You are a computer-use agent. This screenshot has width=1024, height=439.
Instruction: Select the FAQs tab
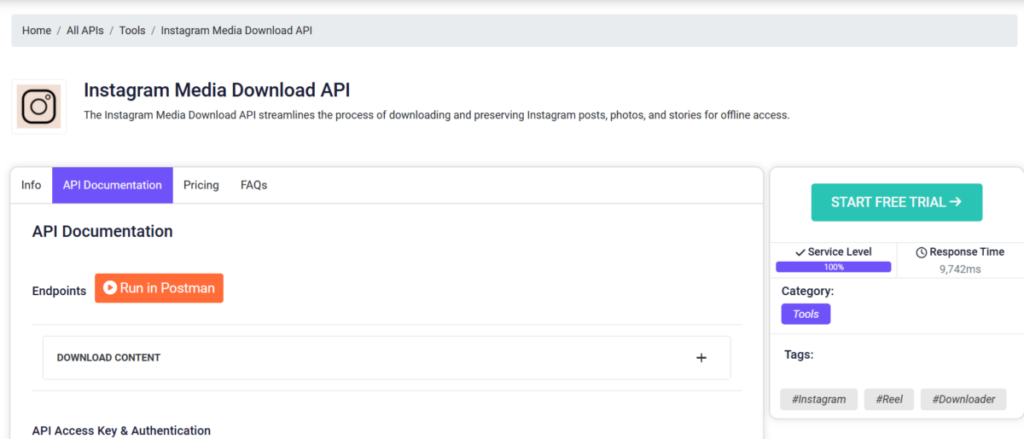tap(254, 186)
